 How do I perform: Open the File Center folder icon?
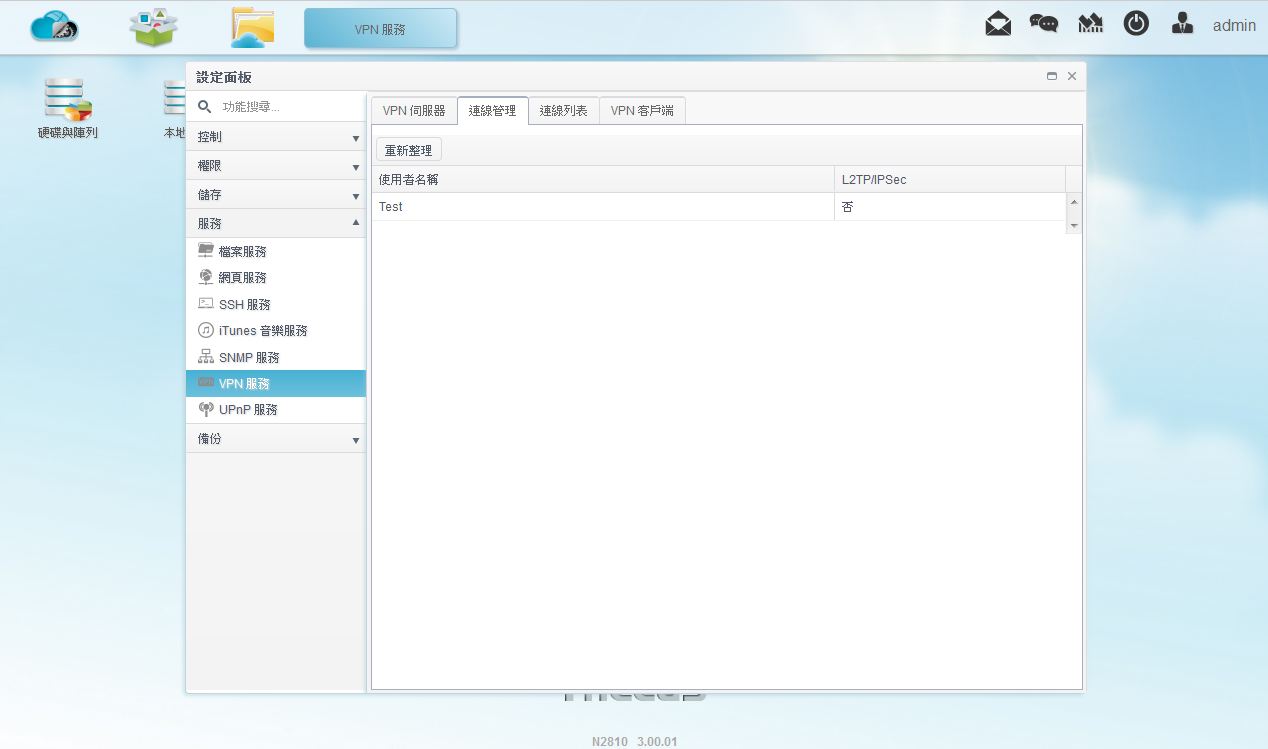(x=252, y=27)
